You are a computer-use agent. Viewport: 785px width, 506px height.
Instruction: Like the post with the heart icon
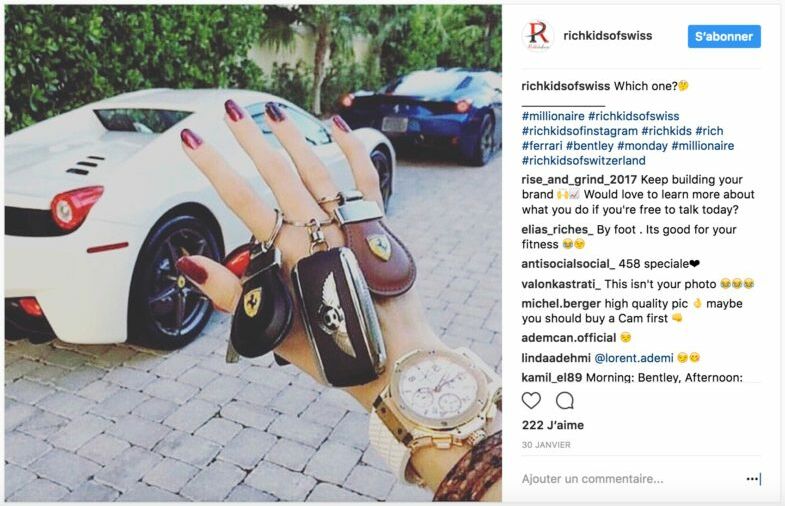531,401
